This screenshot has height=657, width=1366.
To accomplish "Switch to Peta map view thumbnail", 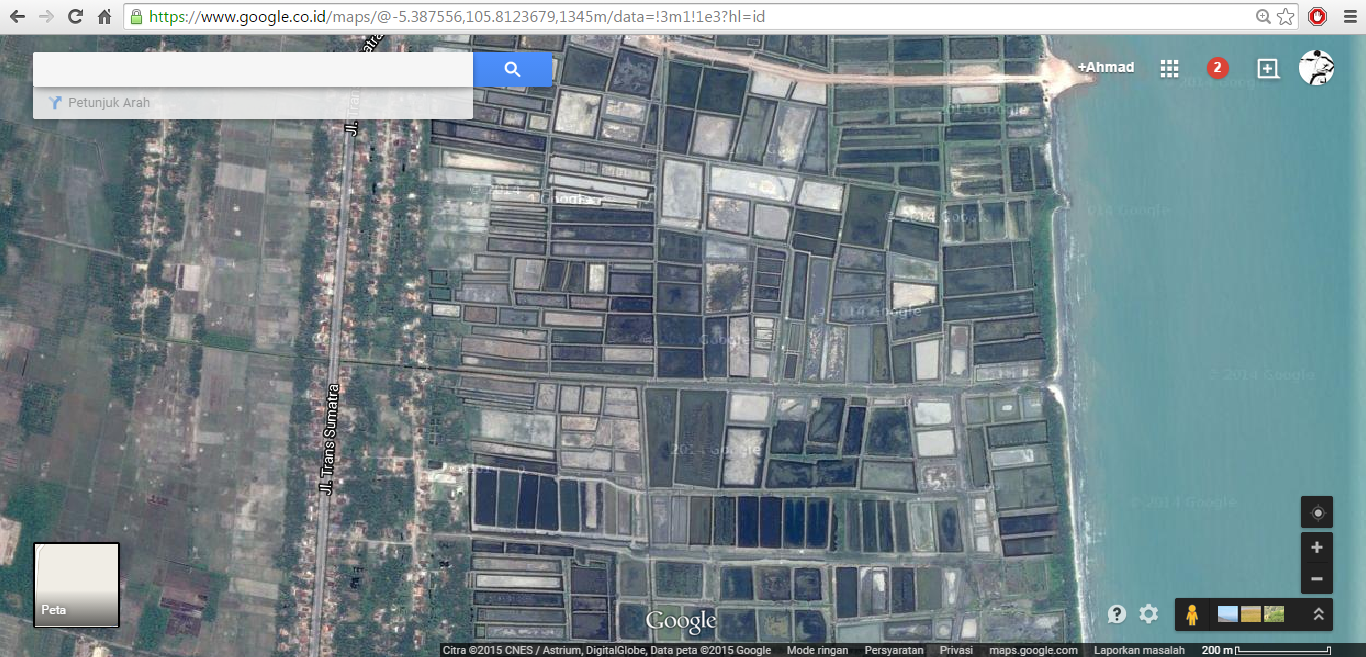I will [x=77, y=585].
